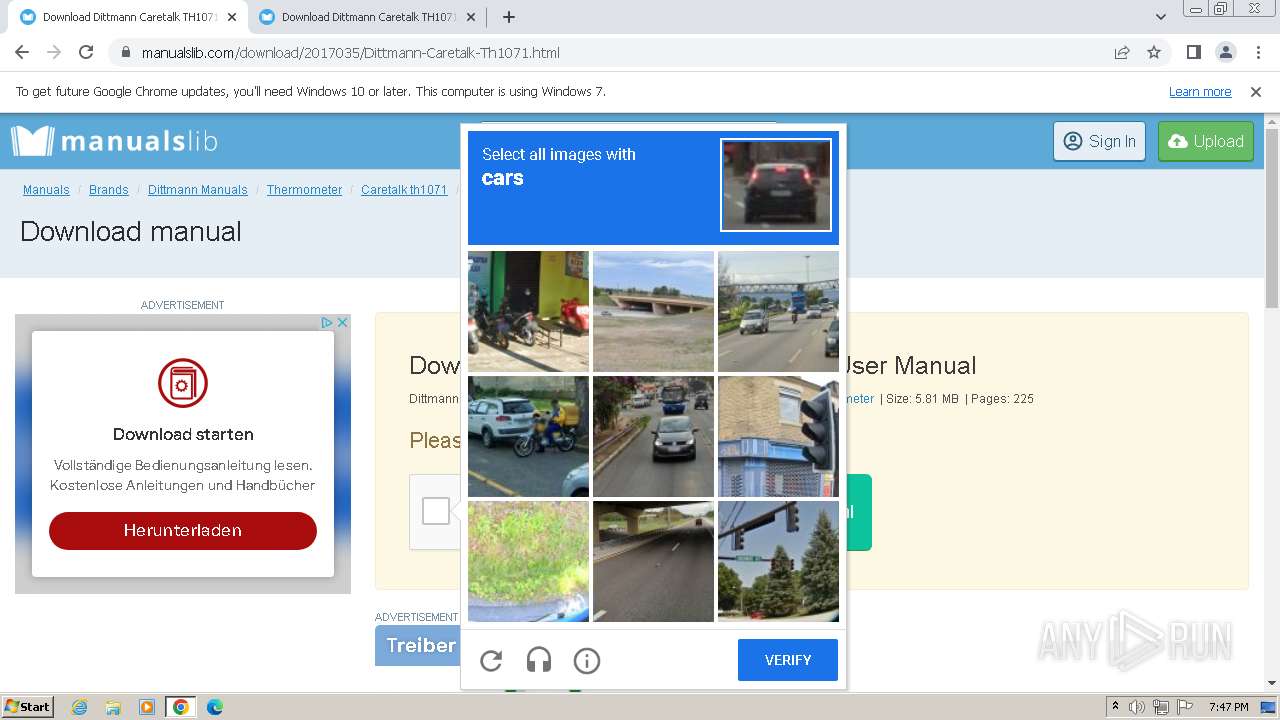The width and height of the screenshot is (1280, 720).
Task: Open Caretalk th1071 breadcrumb link
Action: point(404,190)
